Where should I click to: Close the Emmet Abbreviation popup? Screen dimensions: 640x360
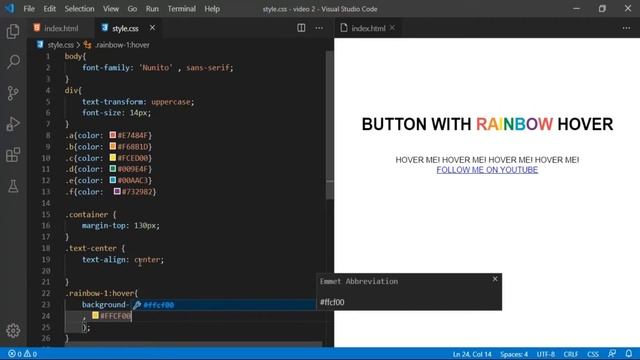coord(495,279)
